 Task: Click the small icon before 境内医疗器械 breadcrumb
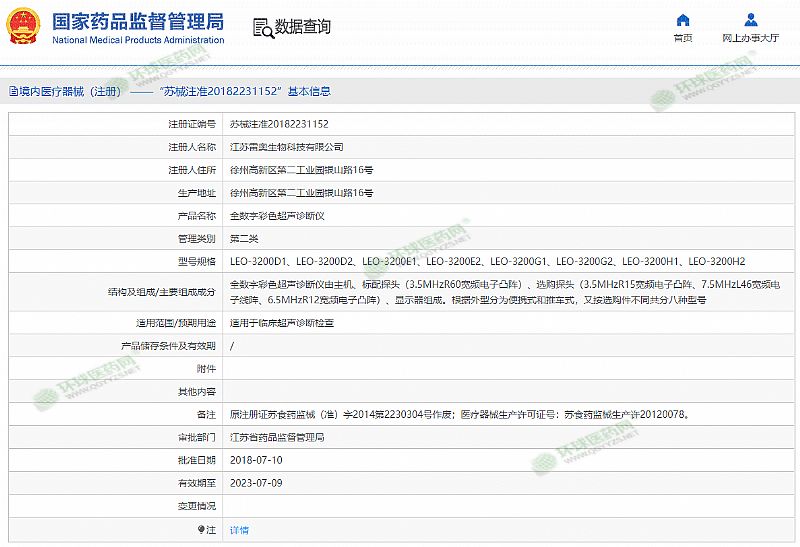coord(11,91)
